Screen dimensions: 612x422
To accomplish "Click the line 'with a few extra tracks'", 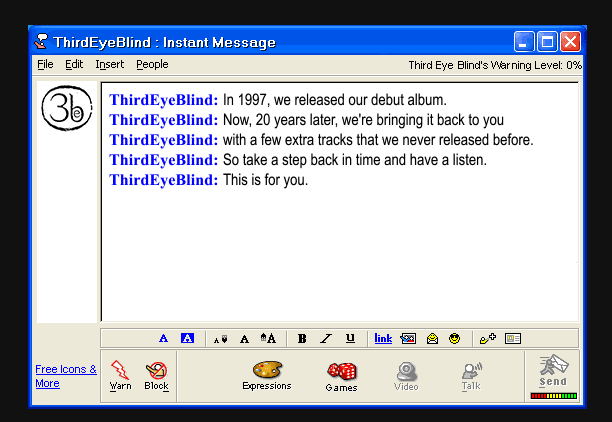I will click(378, 140).
